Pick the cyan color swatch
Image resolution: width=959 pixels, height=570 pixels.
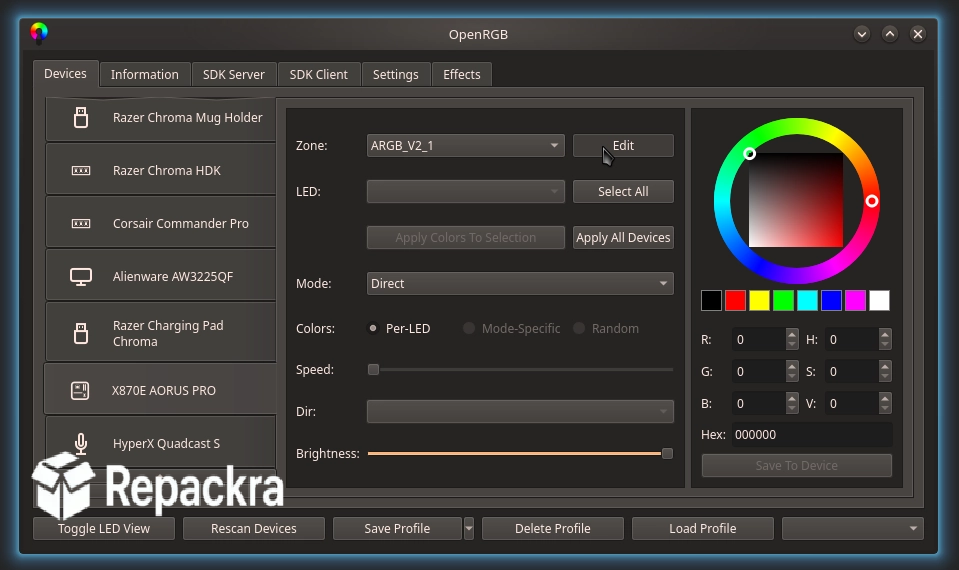[807, 300]
